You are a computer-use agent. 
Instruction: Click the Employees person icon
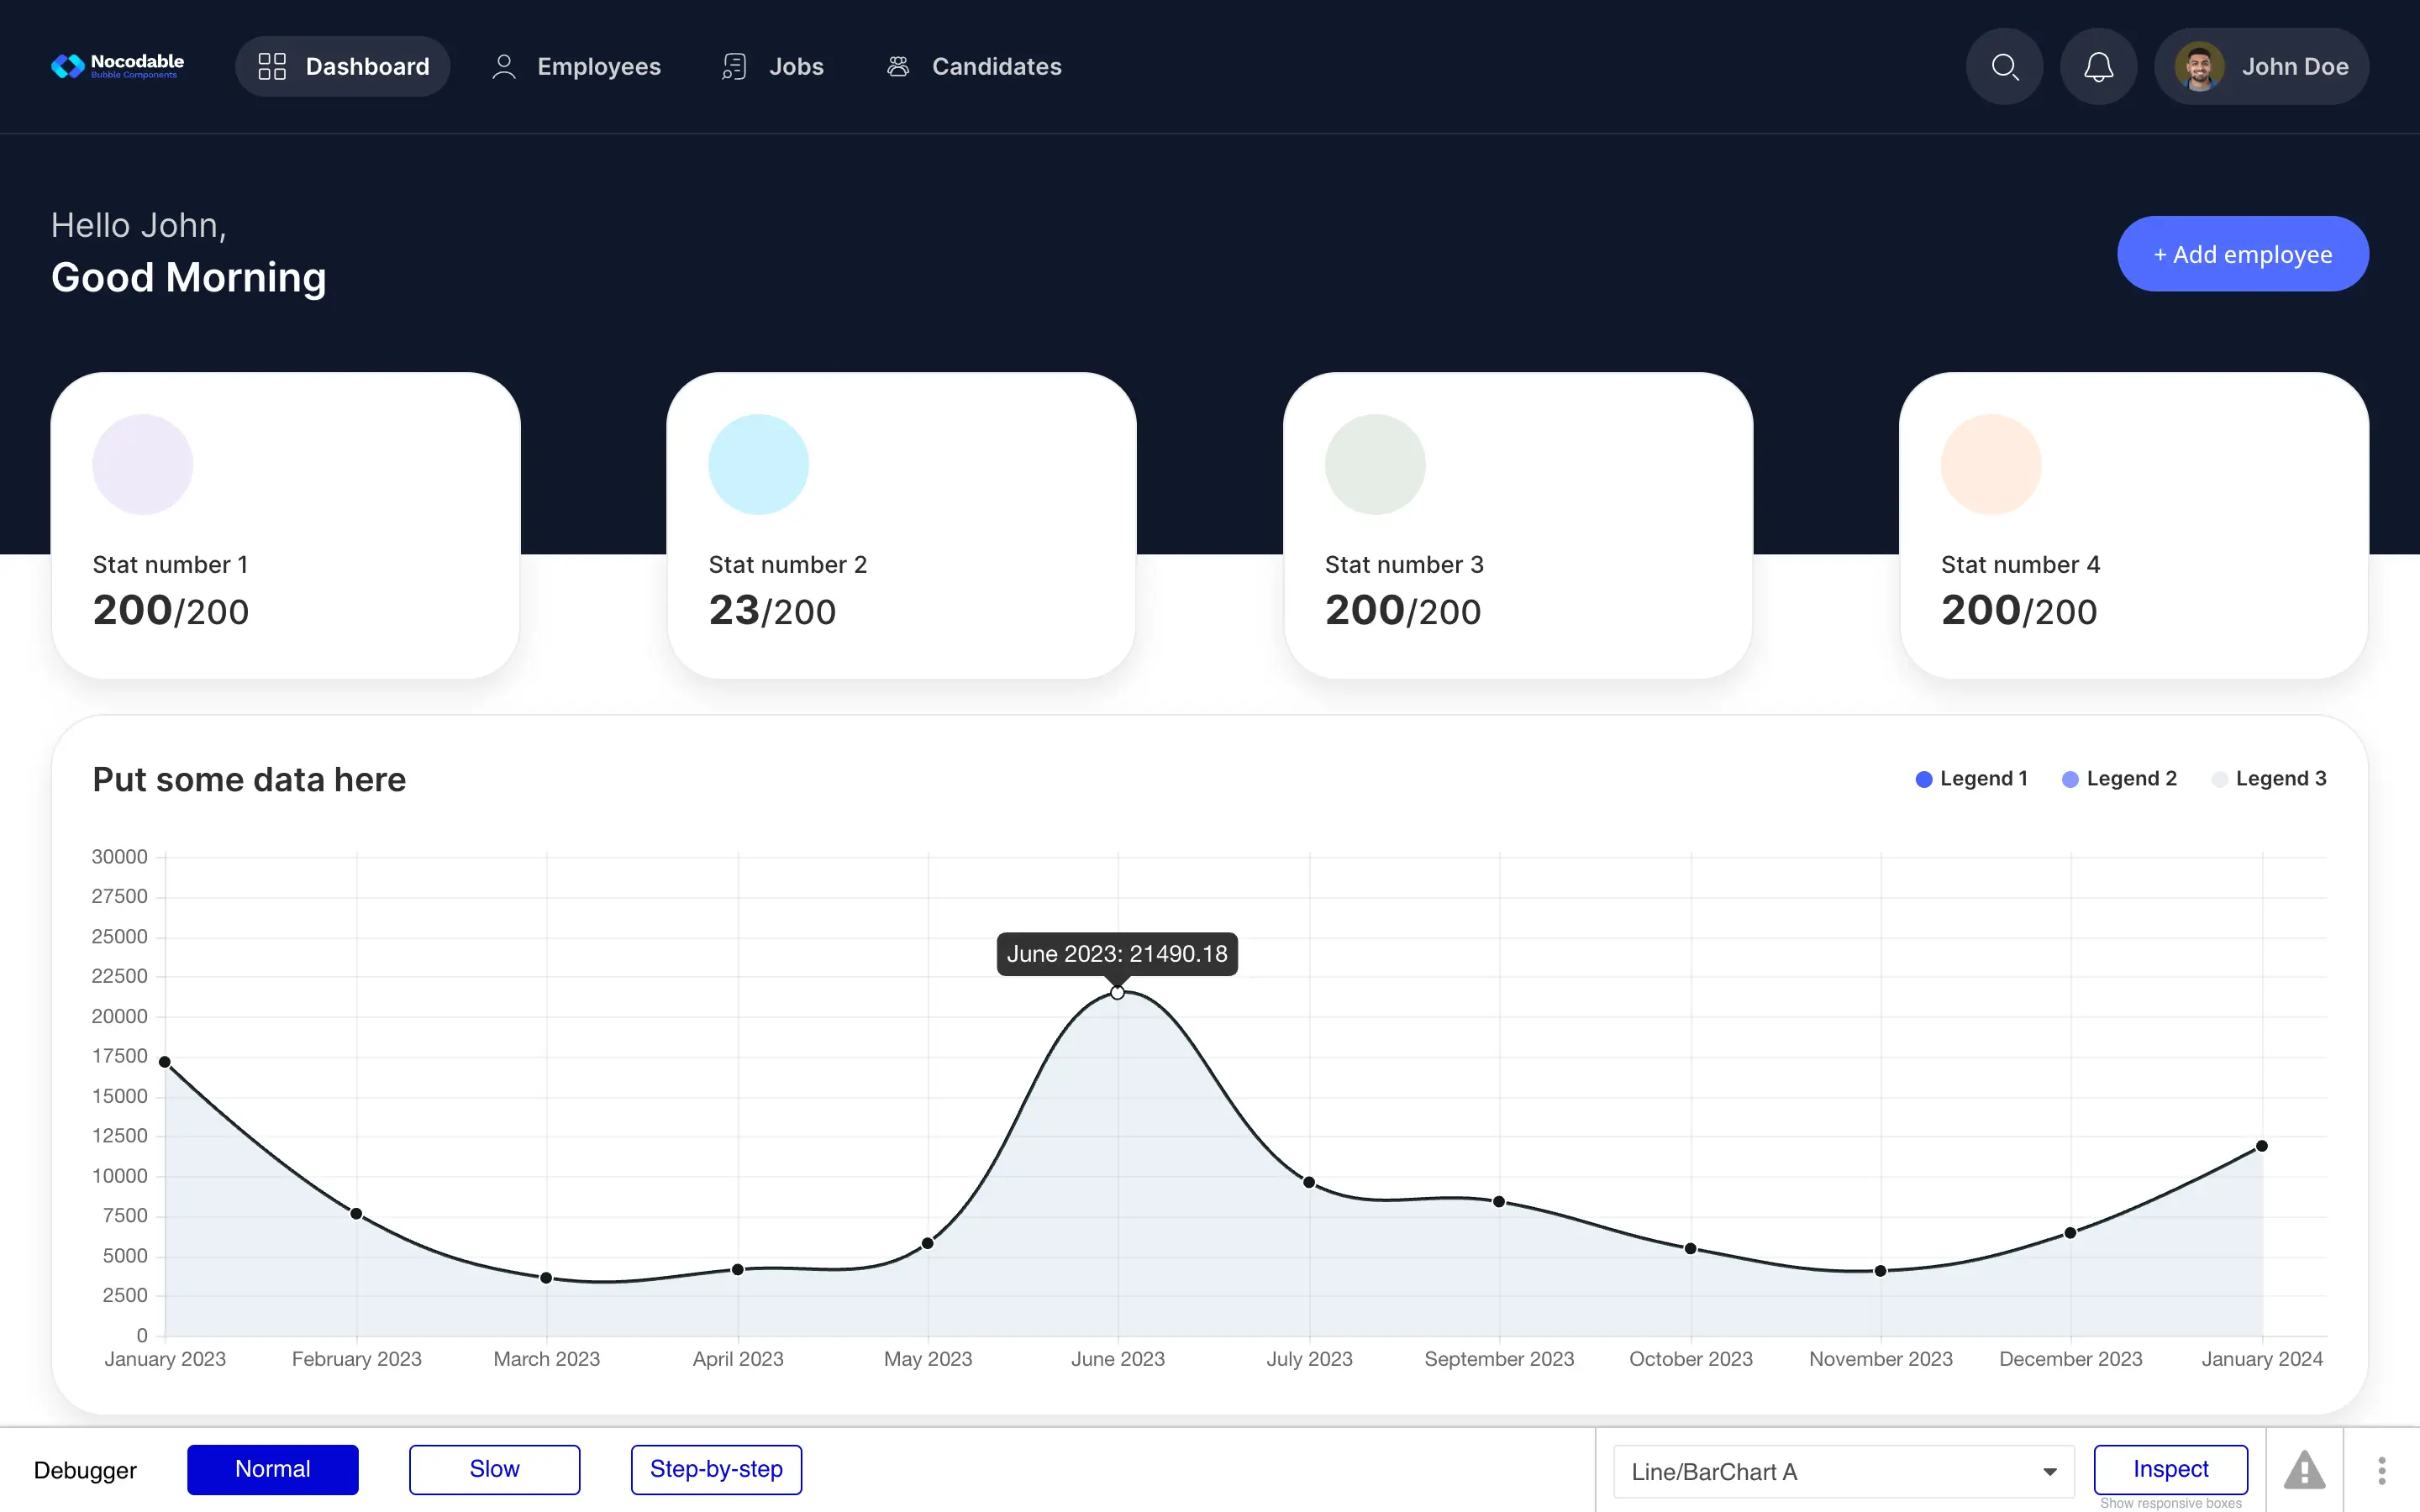pyautogui.click(x=504, y=66)
